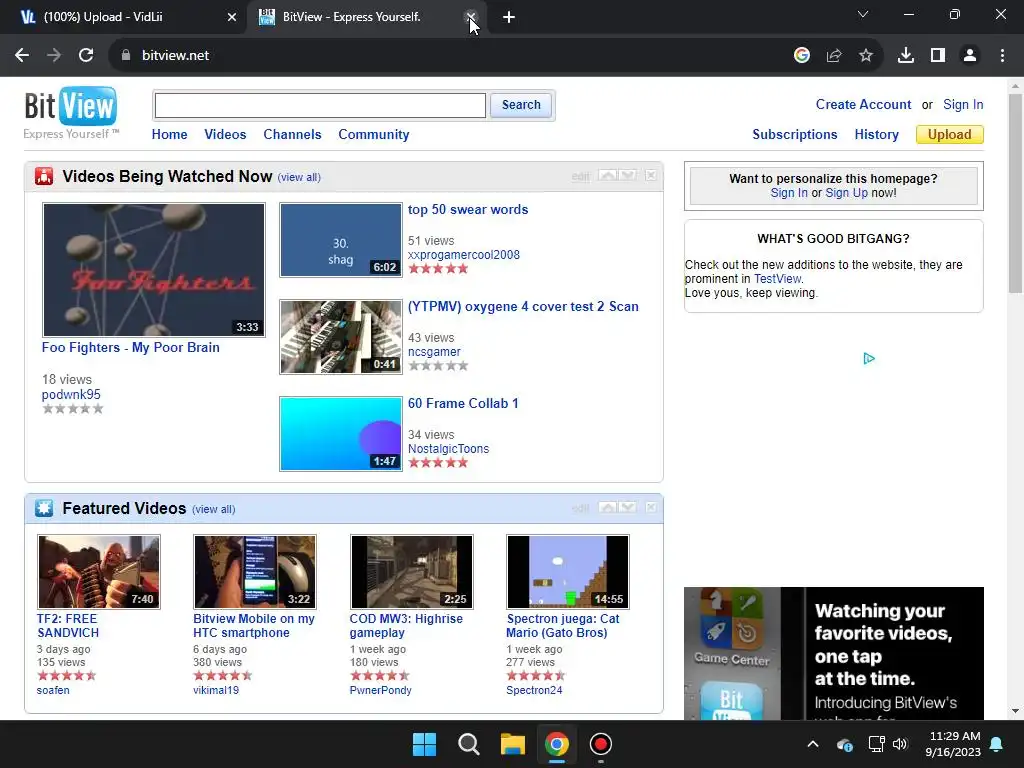Click Chrome icon in taskbar
Viewport: 1024px width, 768px height.
tap(556, 744)
